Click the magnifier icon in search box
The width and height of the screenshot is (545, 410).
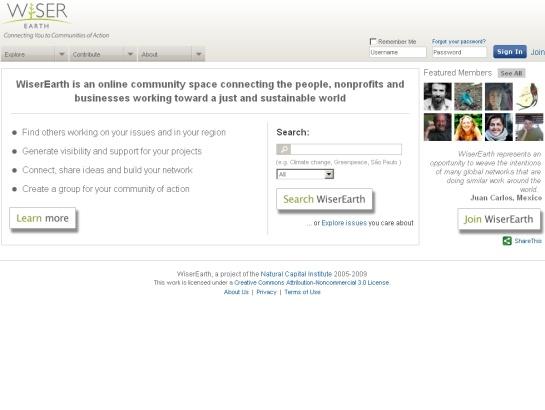(284, 149)
